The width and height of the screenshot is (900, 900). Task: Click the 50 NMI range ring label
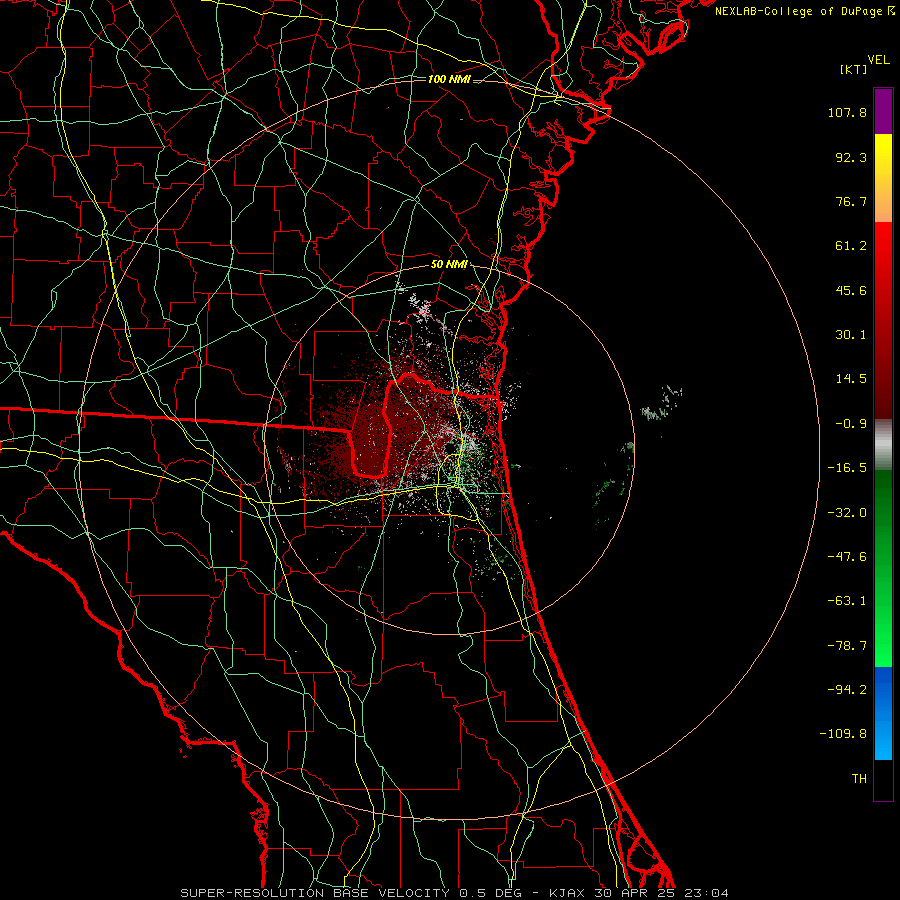click(x=449, y=264)
